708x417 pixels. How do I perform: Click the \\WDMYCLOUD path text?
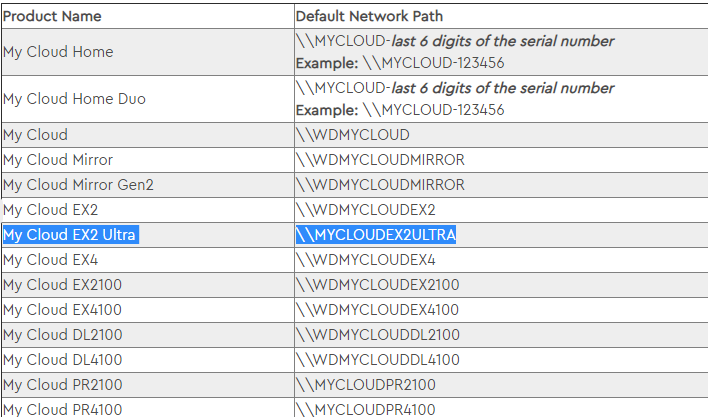(x=353, y=135)
